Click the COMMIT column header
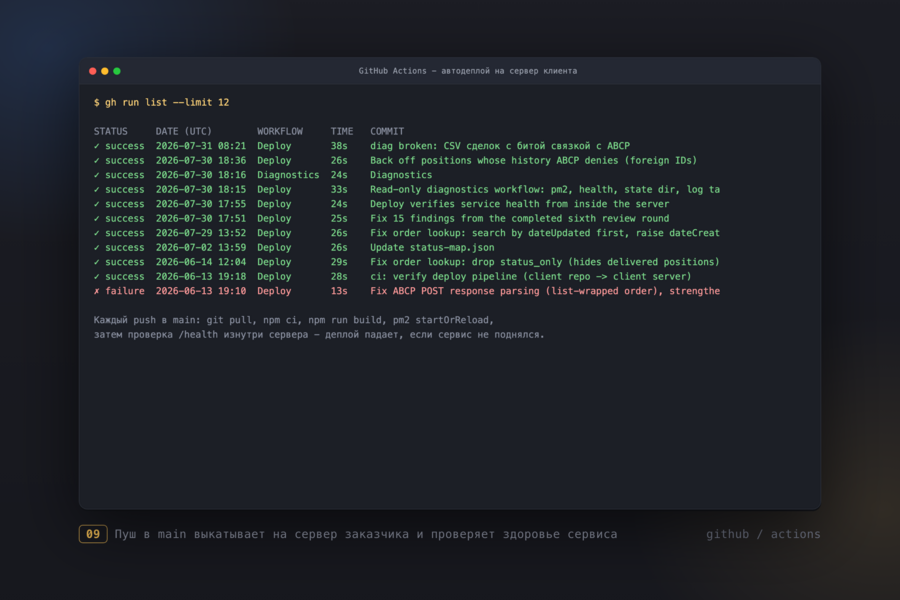 coord(387,131)
